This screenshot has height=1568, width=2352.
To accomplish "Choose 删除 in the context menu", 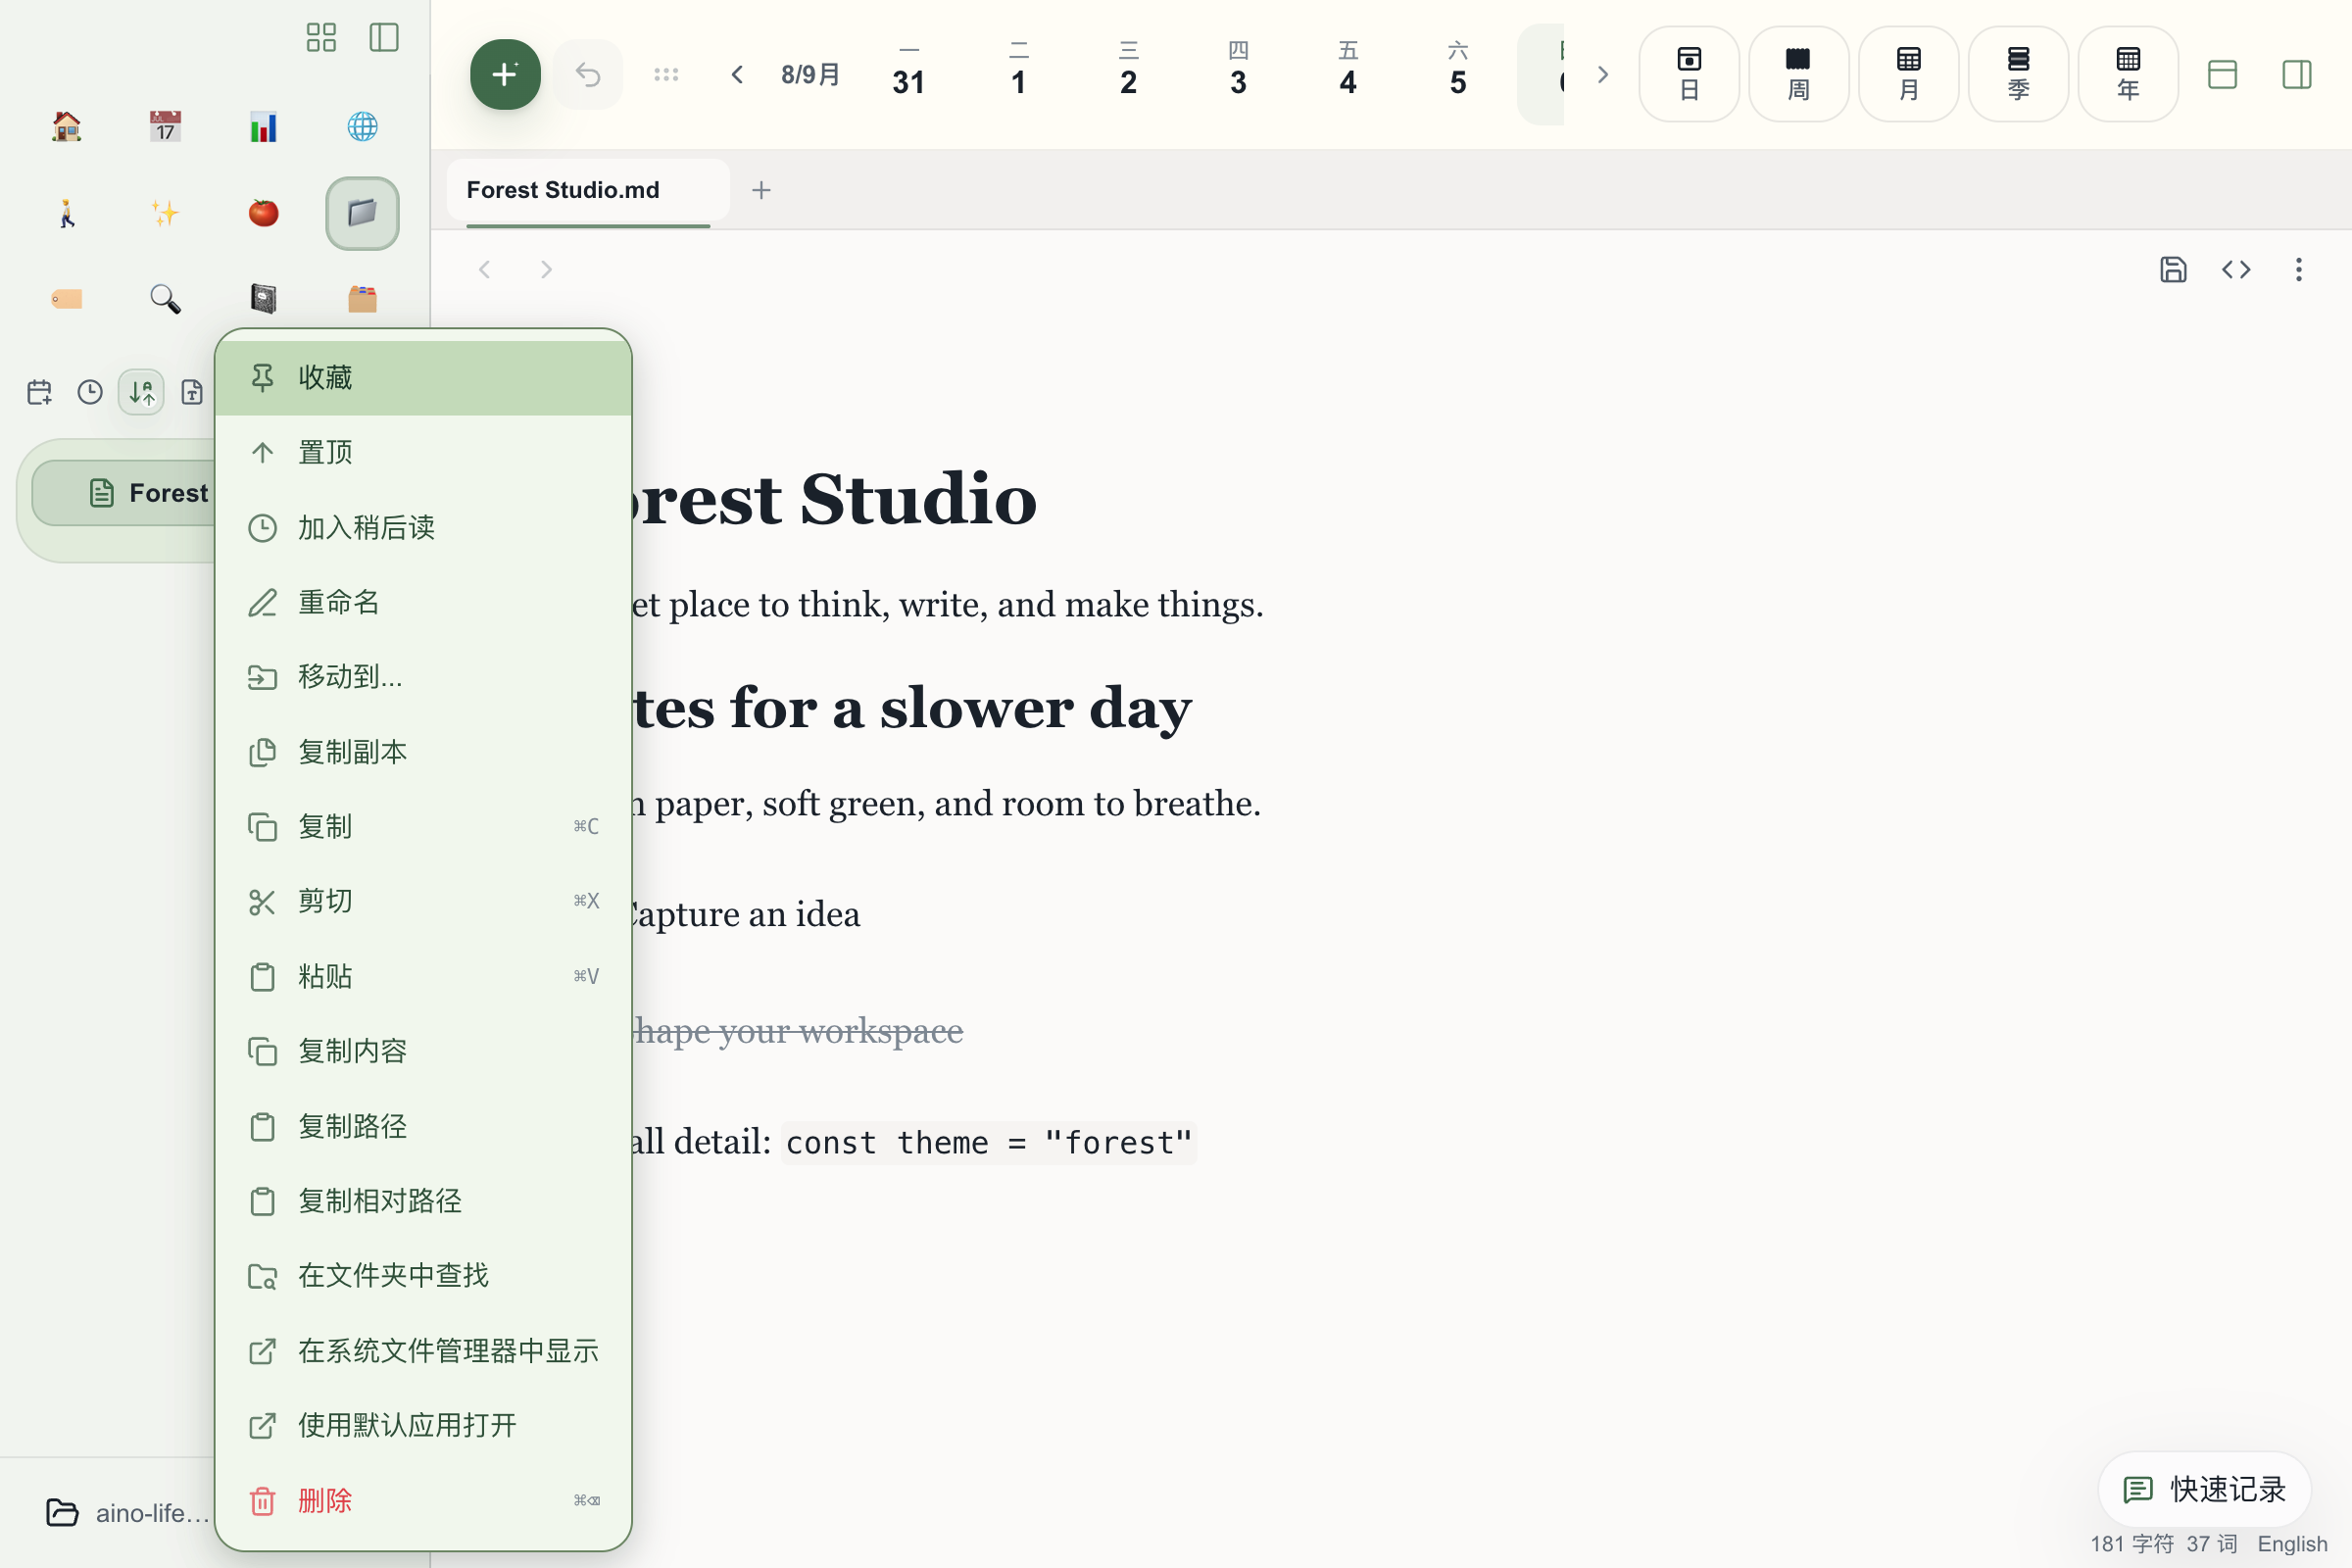I will [423, 1500].
